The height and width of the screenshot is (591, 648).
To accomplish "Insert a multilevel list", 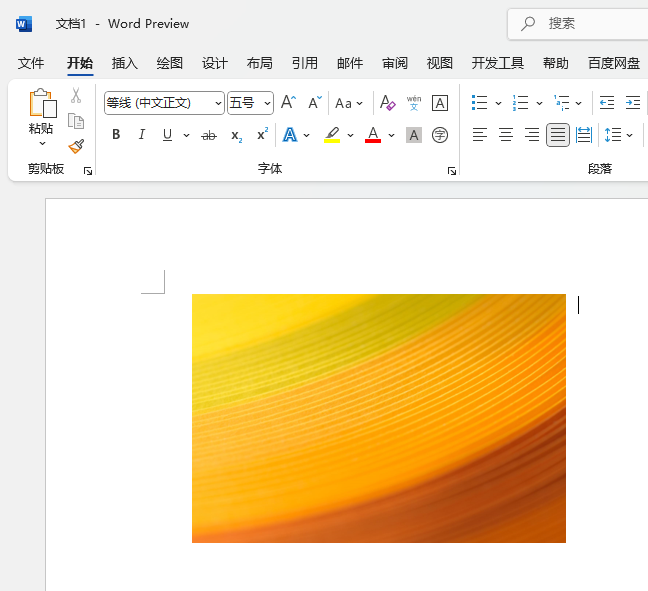I will click(x=562, y=102).
